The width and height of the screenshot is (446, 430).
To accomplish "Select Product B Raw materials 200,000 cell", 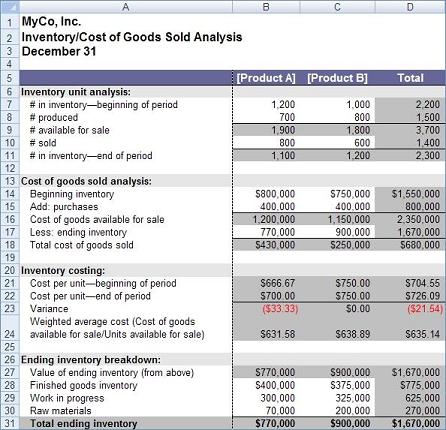I will click(337, 411).
